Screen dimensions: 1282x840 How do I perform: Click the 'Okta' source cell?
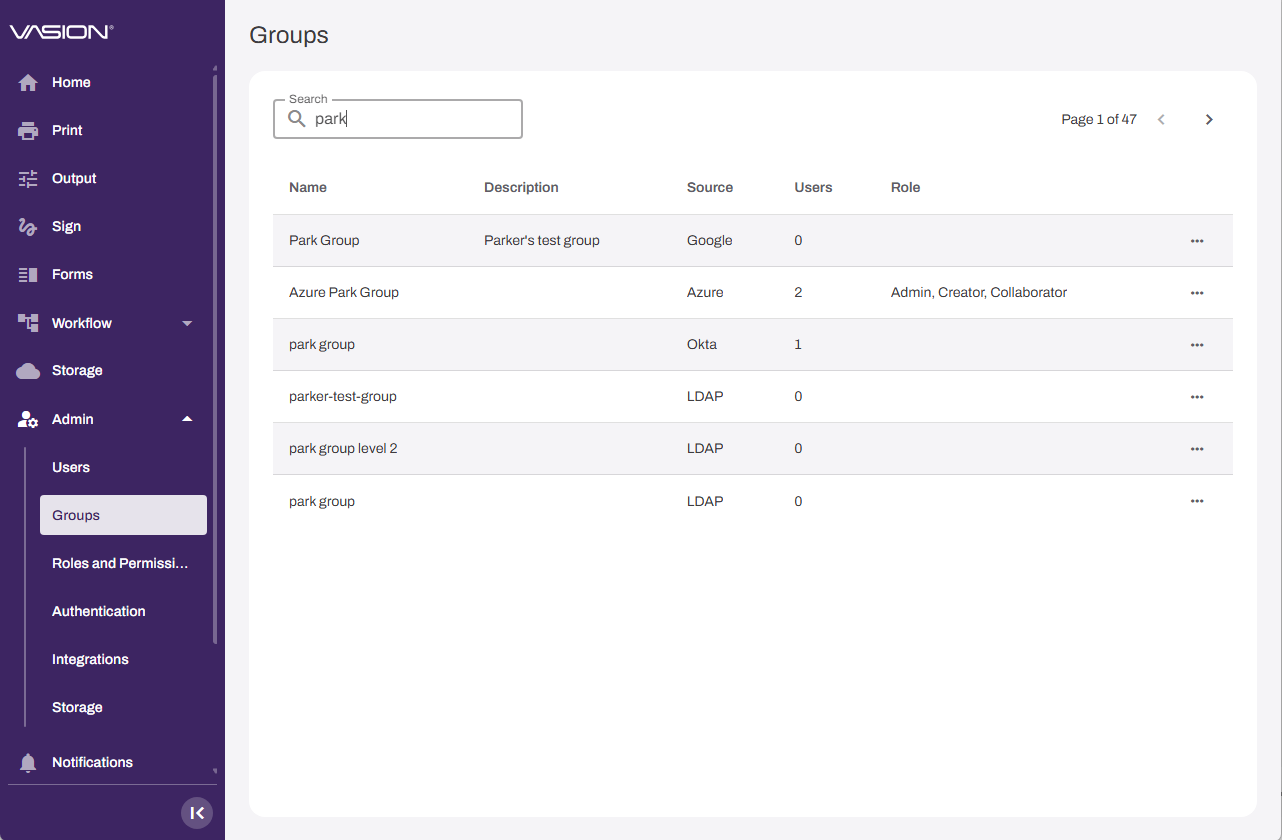click(702, 345)
